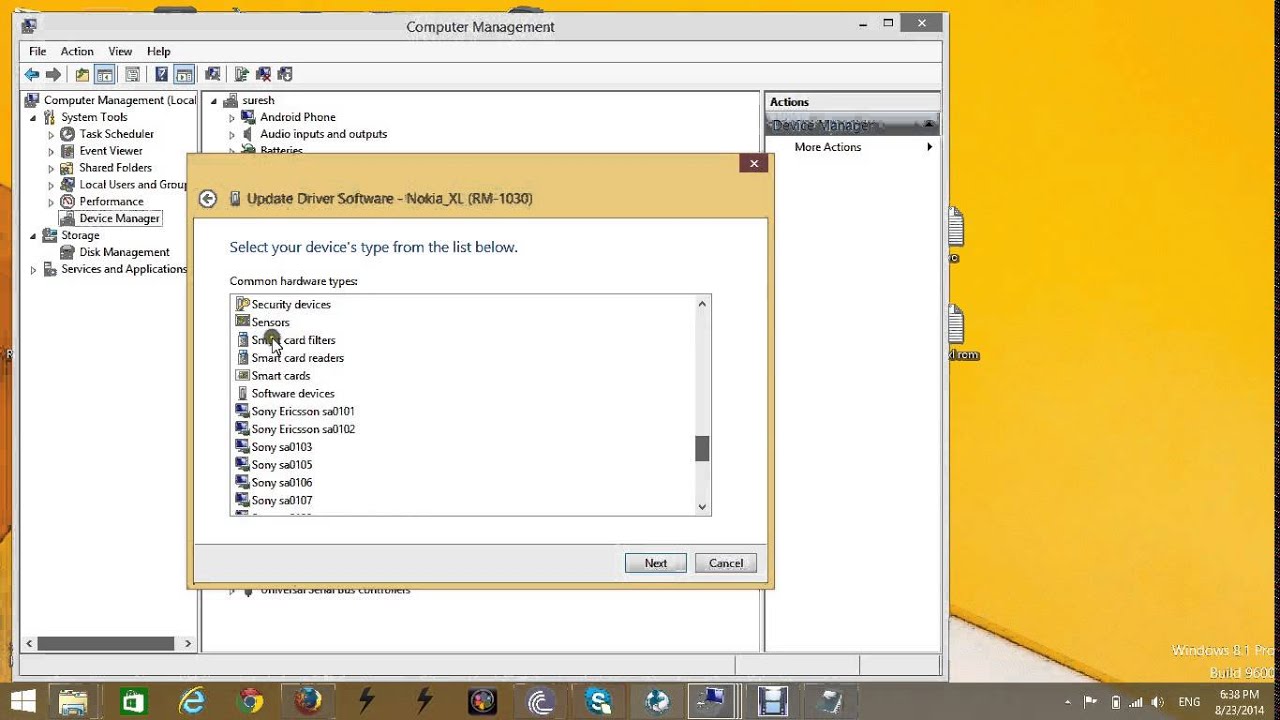Choose Sony sa0103 from the list

pos(281,447)
